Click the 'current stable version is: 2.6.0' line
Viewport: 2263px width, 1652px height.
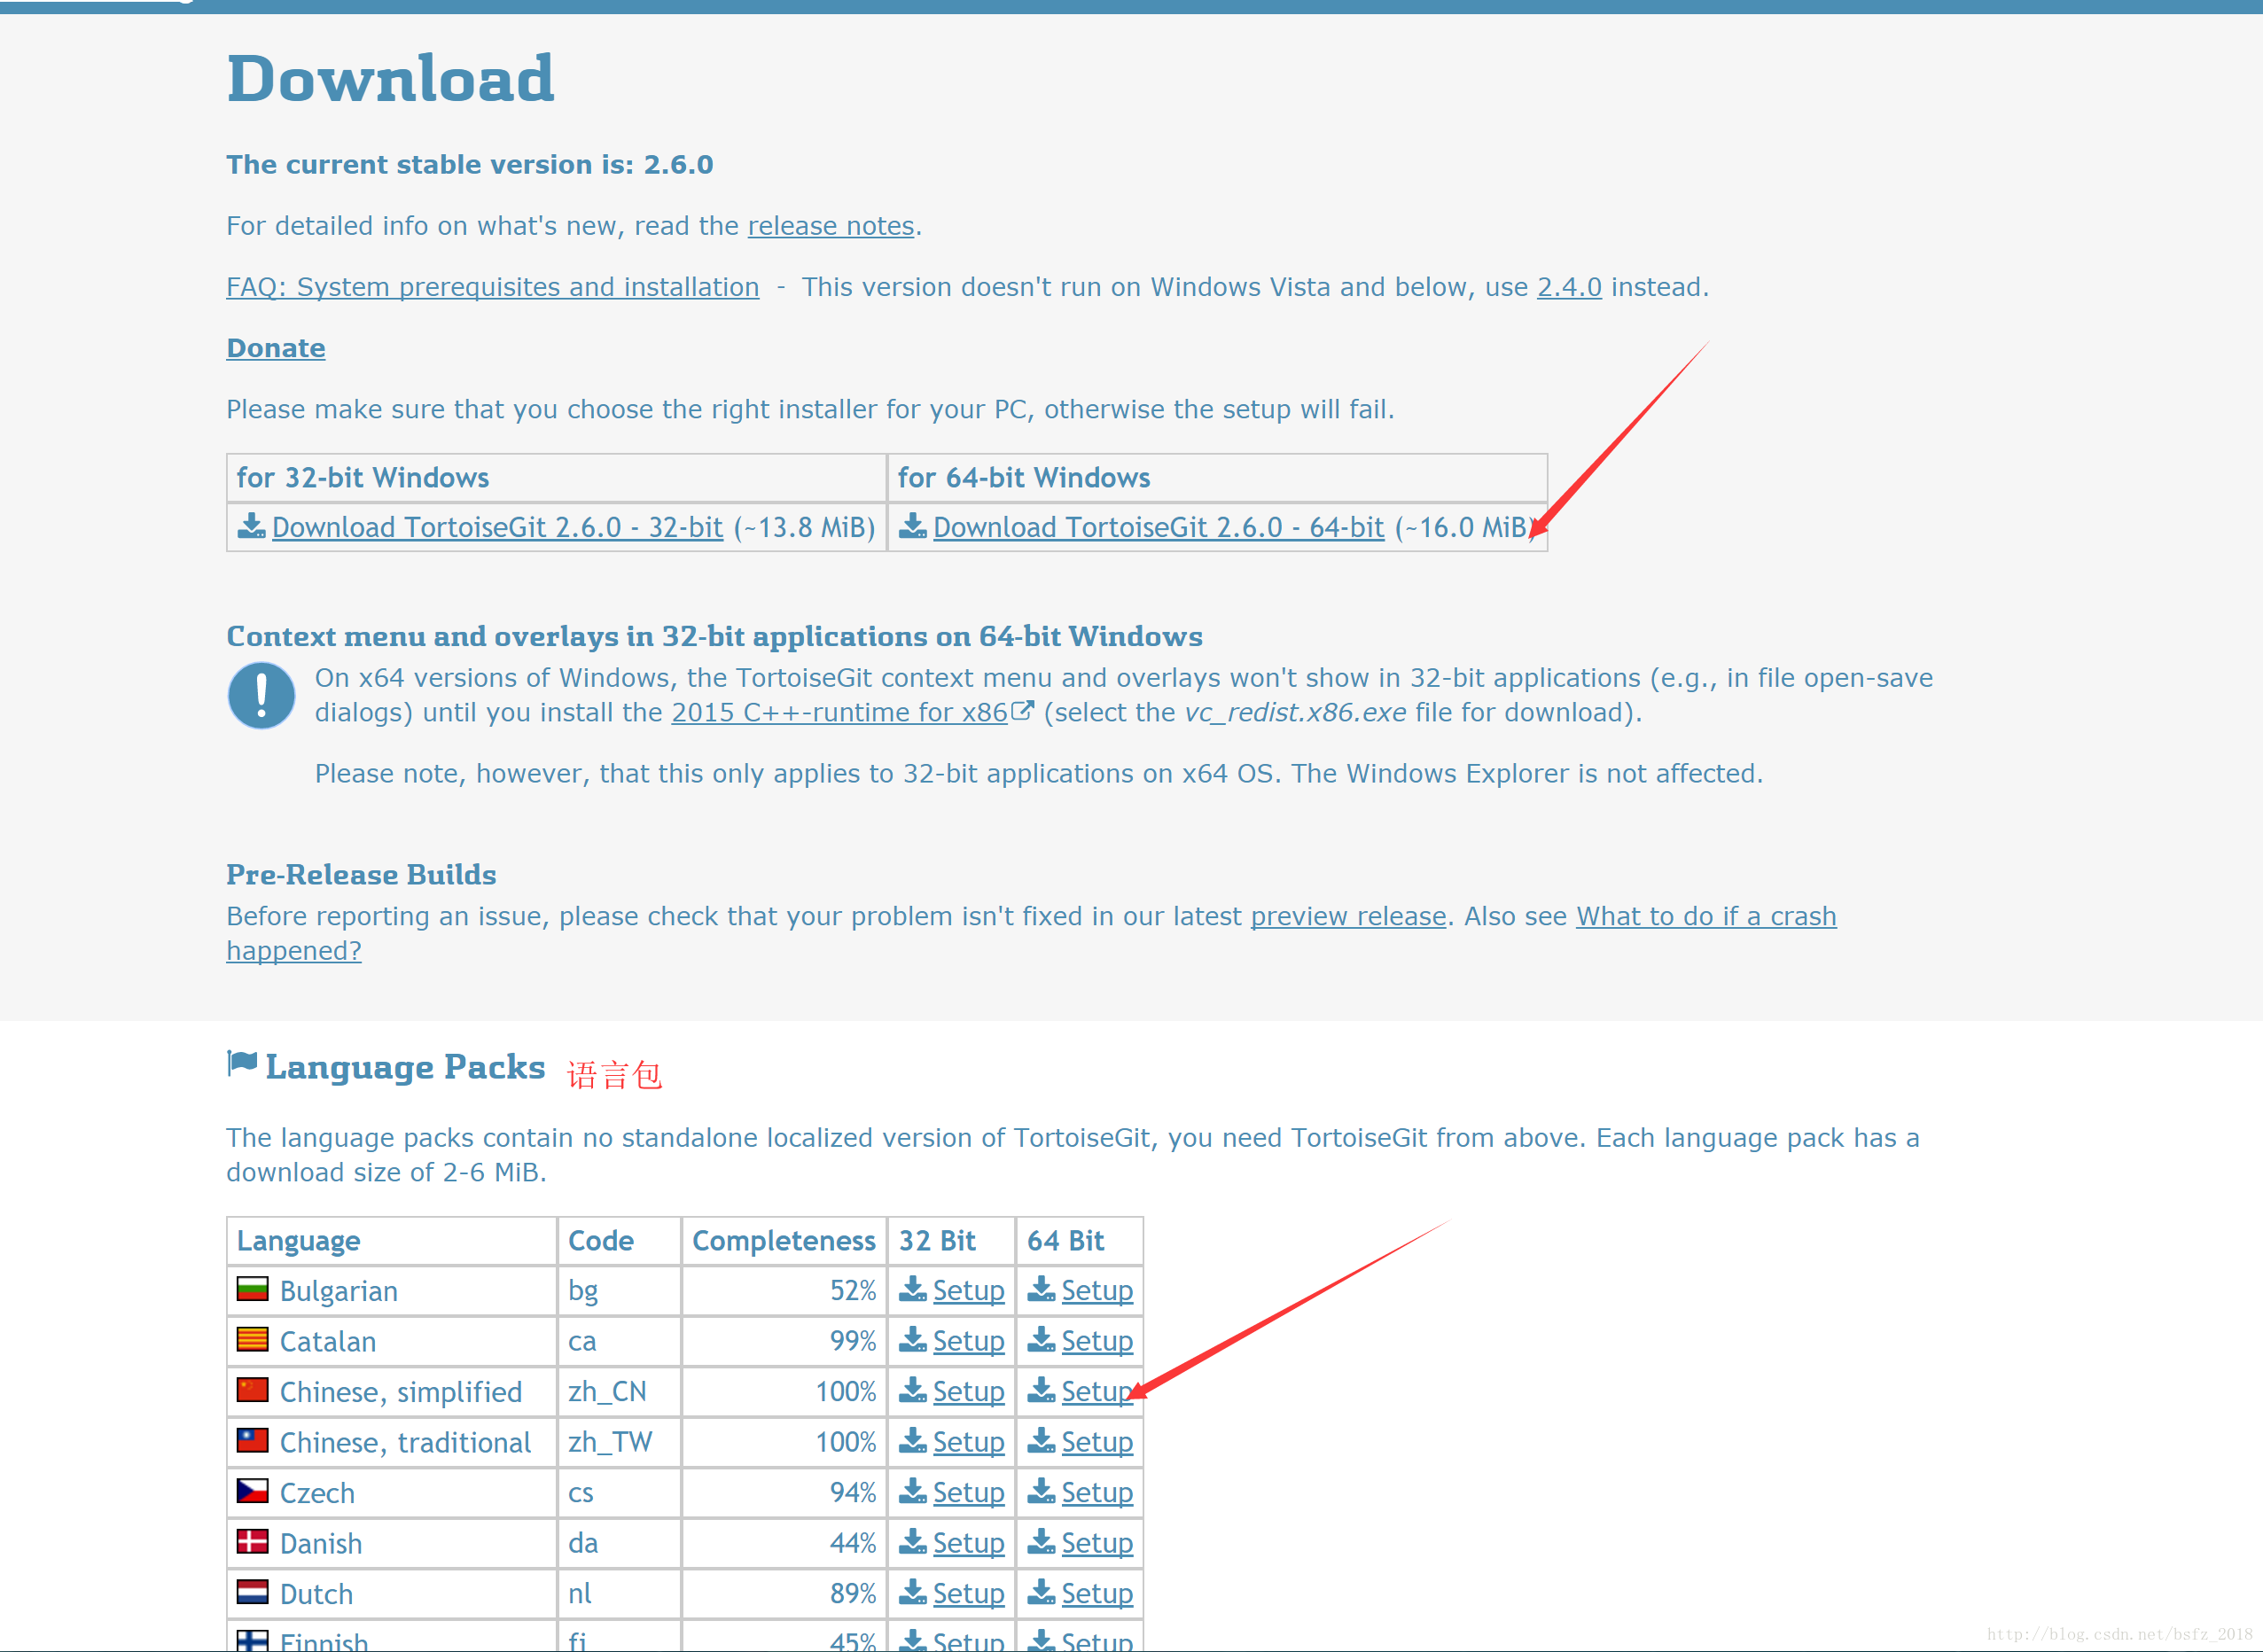(x=469, y=164)
